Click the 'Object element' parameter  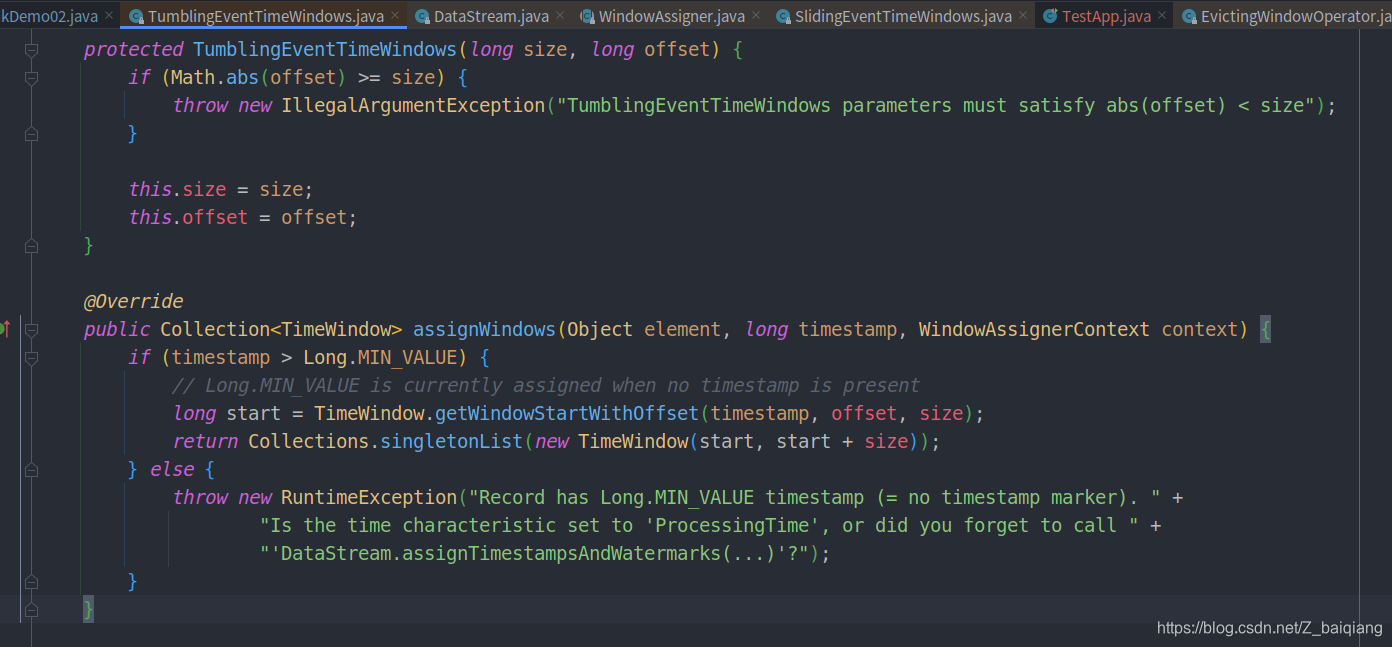pos(644,329)
